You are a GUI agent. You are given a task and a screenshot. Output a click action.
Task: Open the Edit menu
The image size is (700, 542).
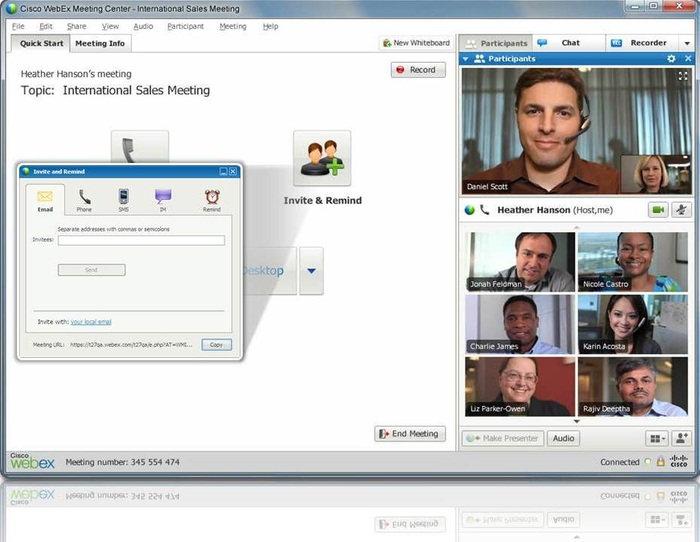click(x=46, y=26)
